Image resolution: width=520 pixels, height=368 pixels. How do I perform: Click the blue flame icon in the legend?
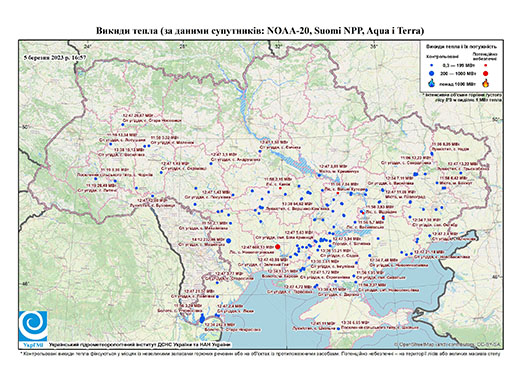point(432,83)
